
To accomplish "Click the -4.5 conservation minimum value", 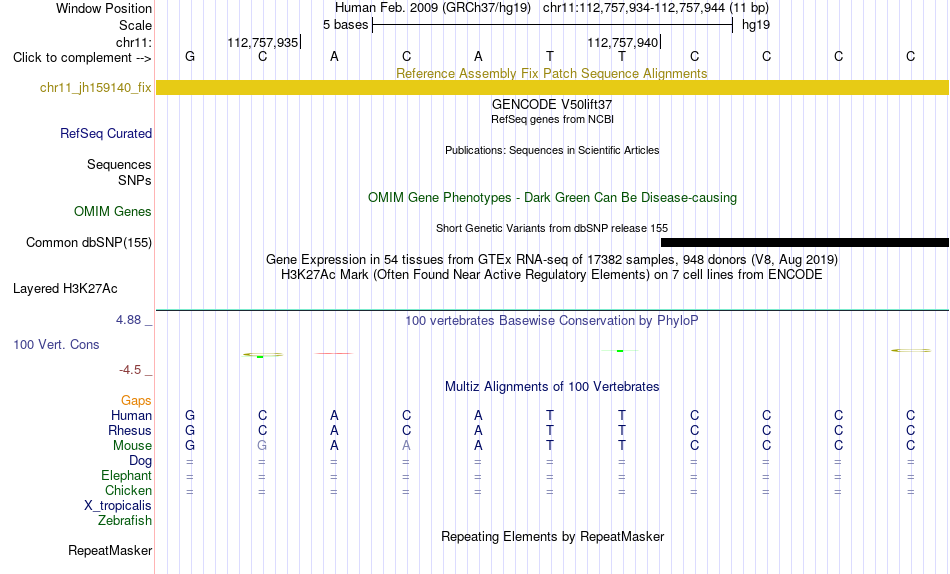I will [130, 370].
